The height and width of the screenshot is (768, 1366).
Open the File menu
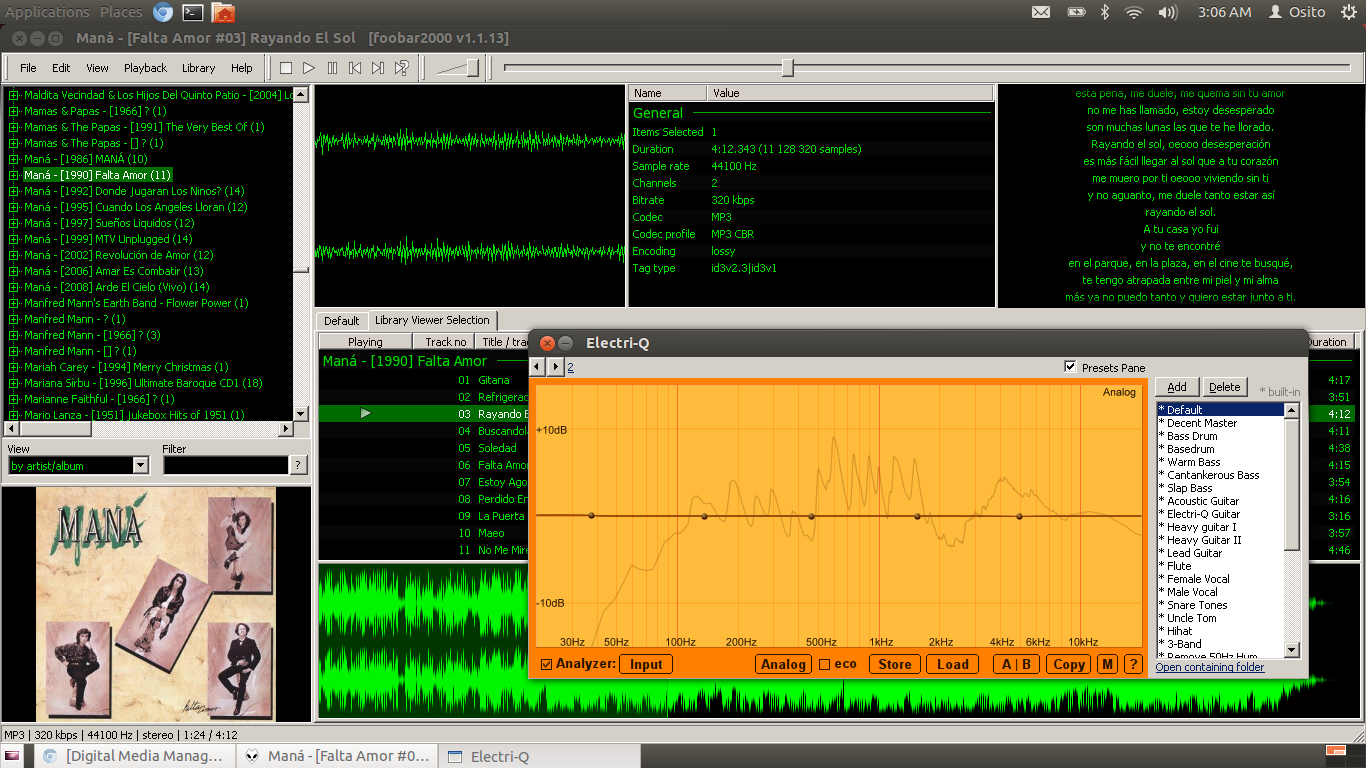[28, 68]
